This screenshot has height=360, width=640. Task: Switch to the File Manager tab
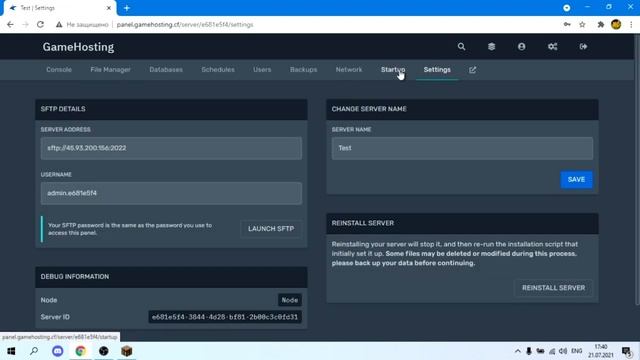[x=110, y=70]
